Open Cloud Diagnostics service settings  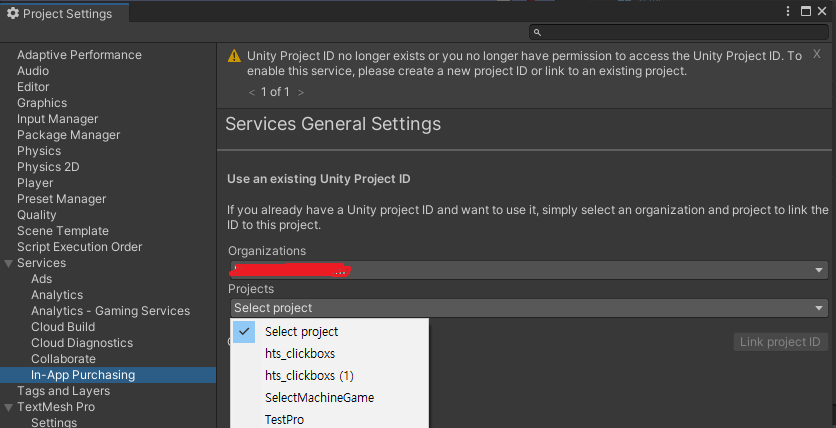pyautogui.click(x=82, y=343)
